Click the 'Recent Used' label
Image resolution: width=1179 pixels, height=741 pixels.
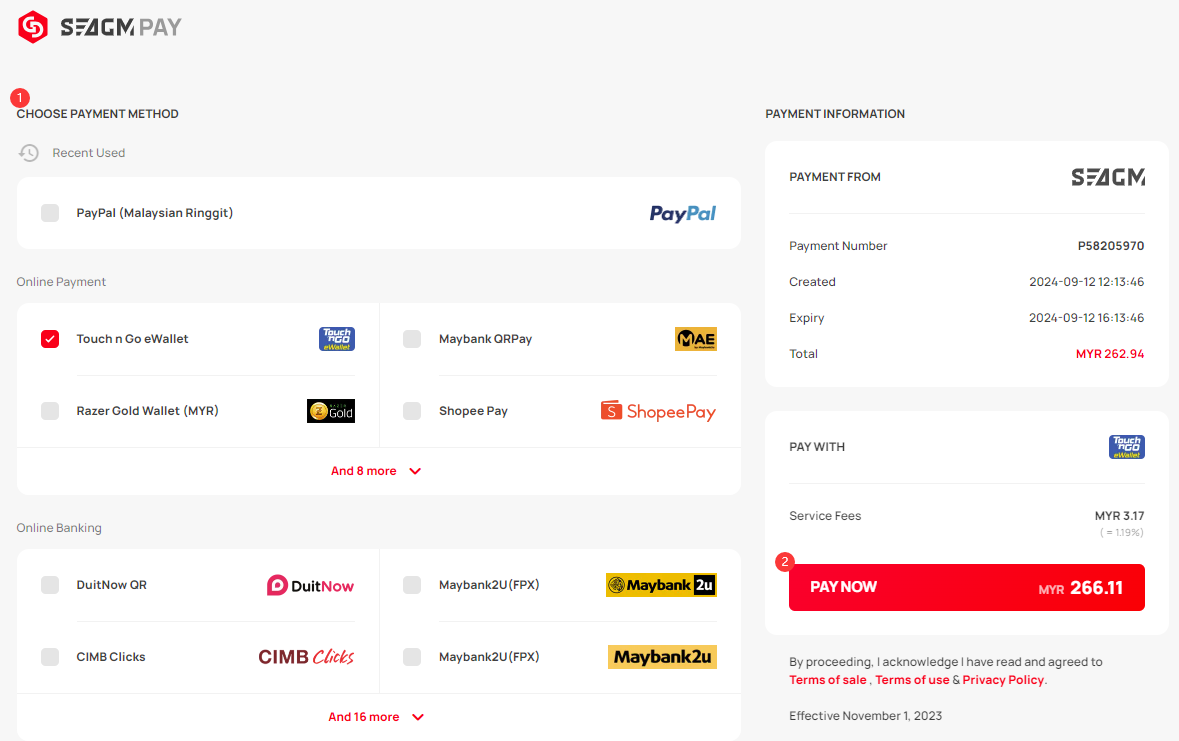(89, 153)
